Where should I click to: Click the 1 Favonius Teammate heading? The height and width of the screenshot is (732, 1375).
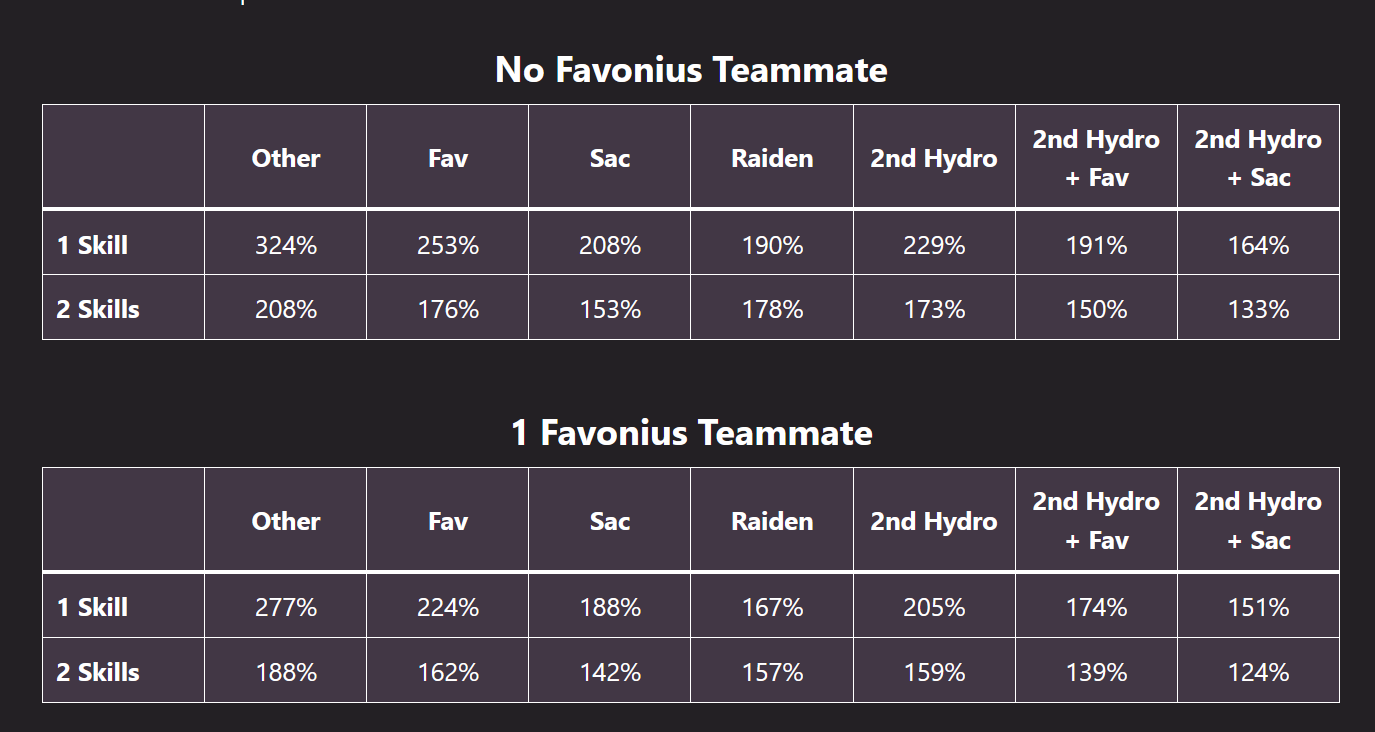(x=691, y=433)
